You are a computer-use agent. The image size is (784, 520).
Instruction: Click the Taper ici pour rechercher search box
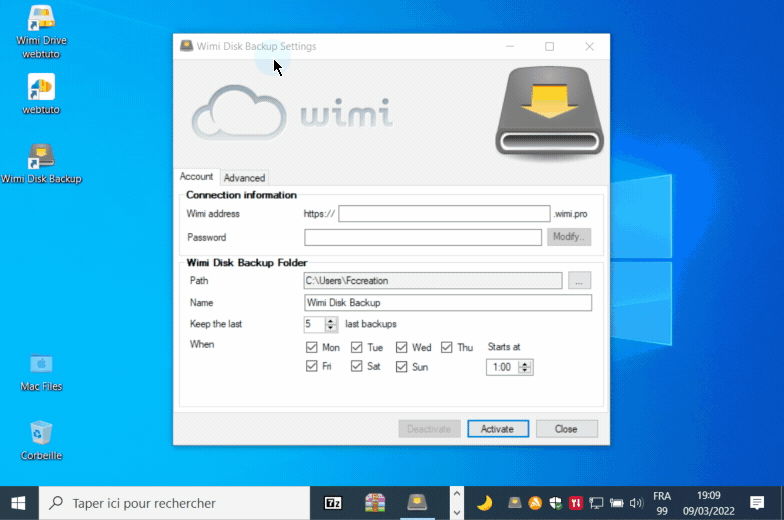174,503
